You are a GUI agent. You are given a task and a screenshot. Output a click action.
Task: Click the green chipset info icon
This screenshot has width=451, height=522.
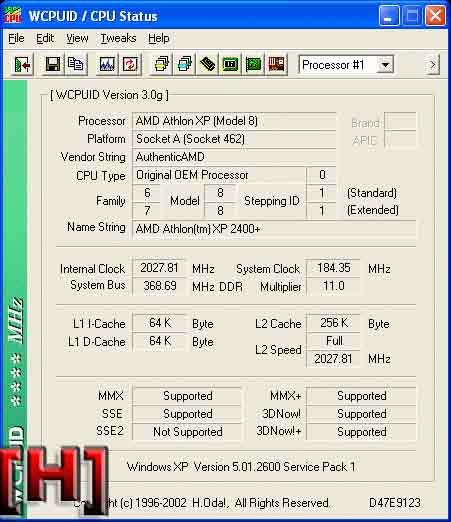click(230, 64)
